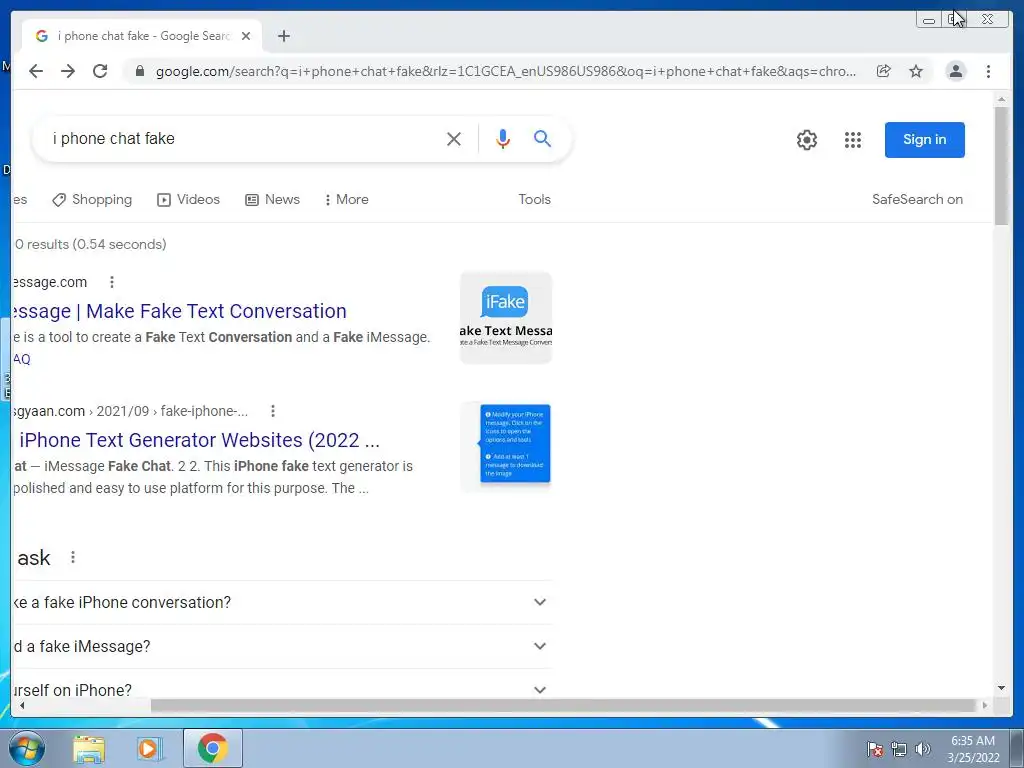Viewport: 1024px width, 768px height.
Task: Open Google quick settings gear
Action: [807, 140]
